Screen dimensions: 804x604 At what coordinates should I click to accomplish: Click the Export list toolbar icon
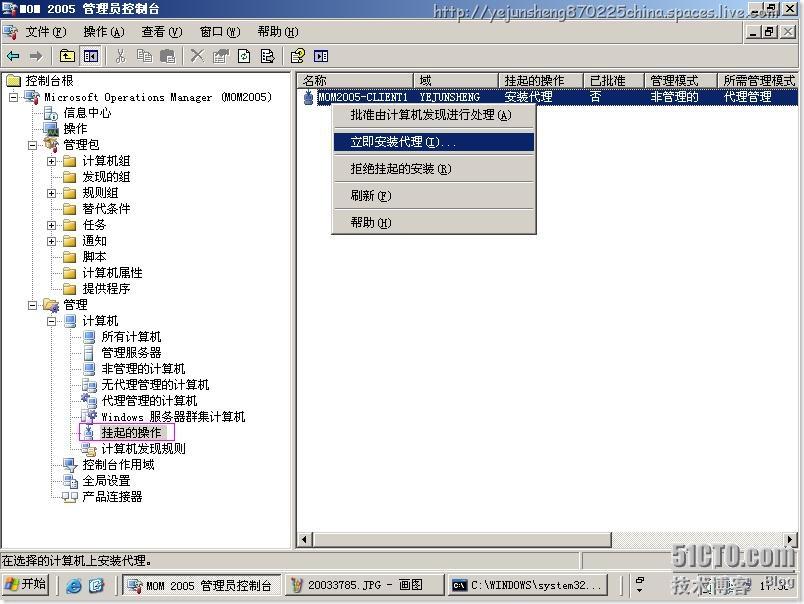[267, 56]
